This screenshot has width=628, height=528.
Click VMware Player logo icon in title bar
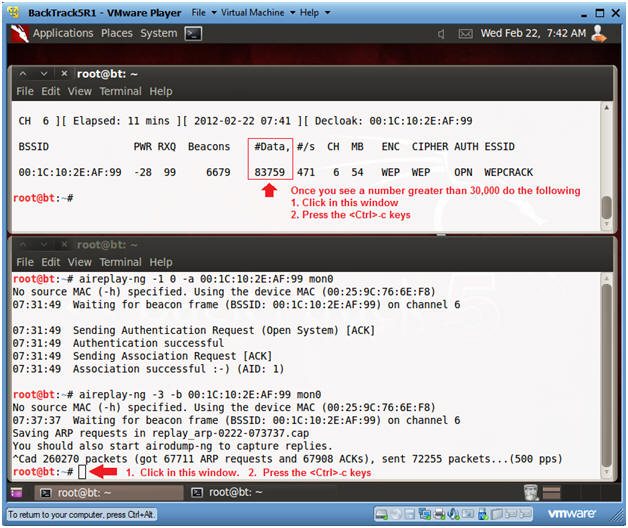[14, 12]
